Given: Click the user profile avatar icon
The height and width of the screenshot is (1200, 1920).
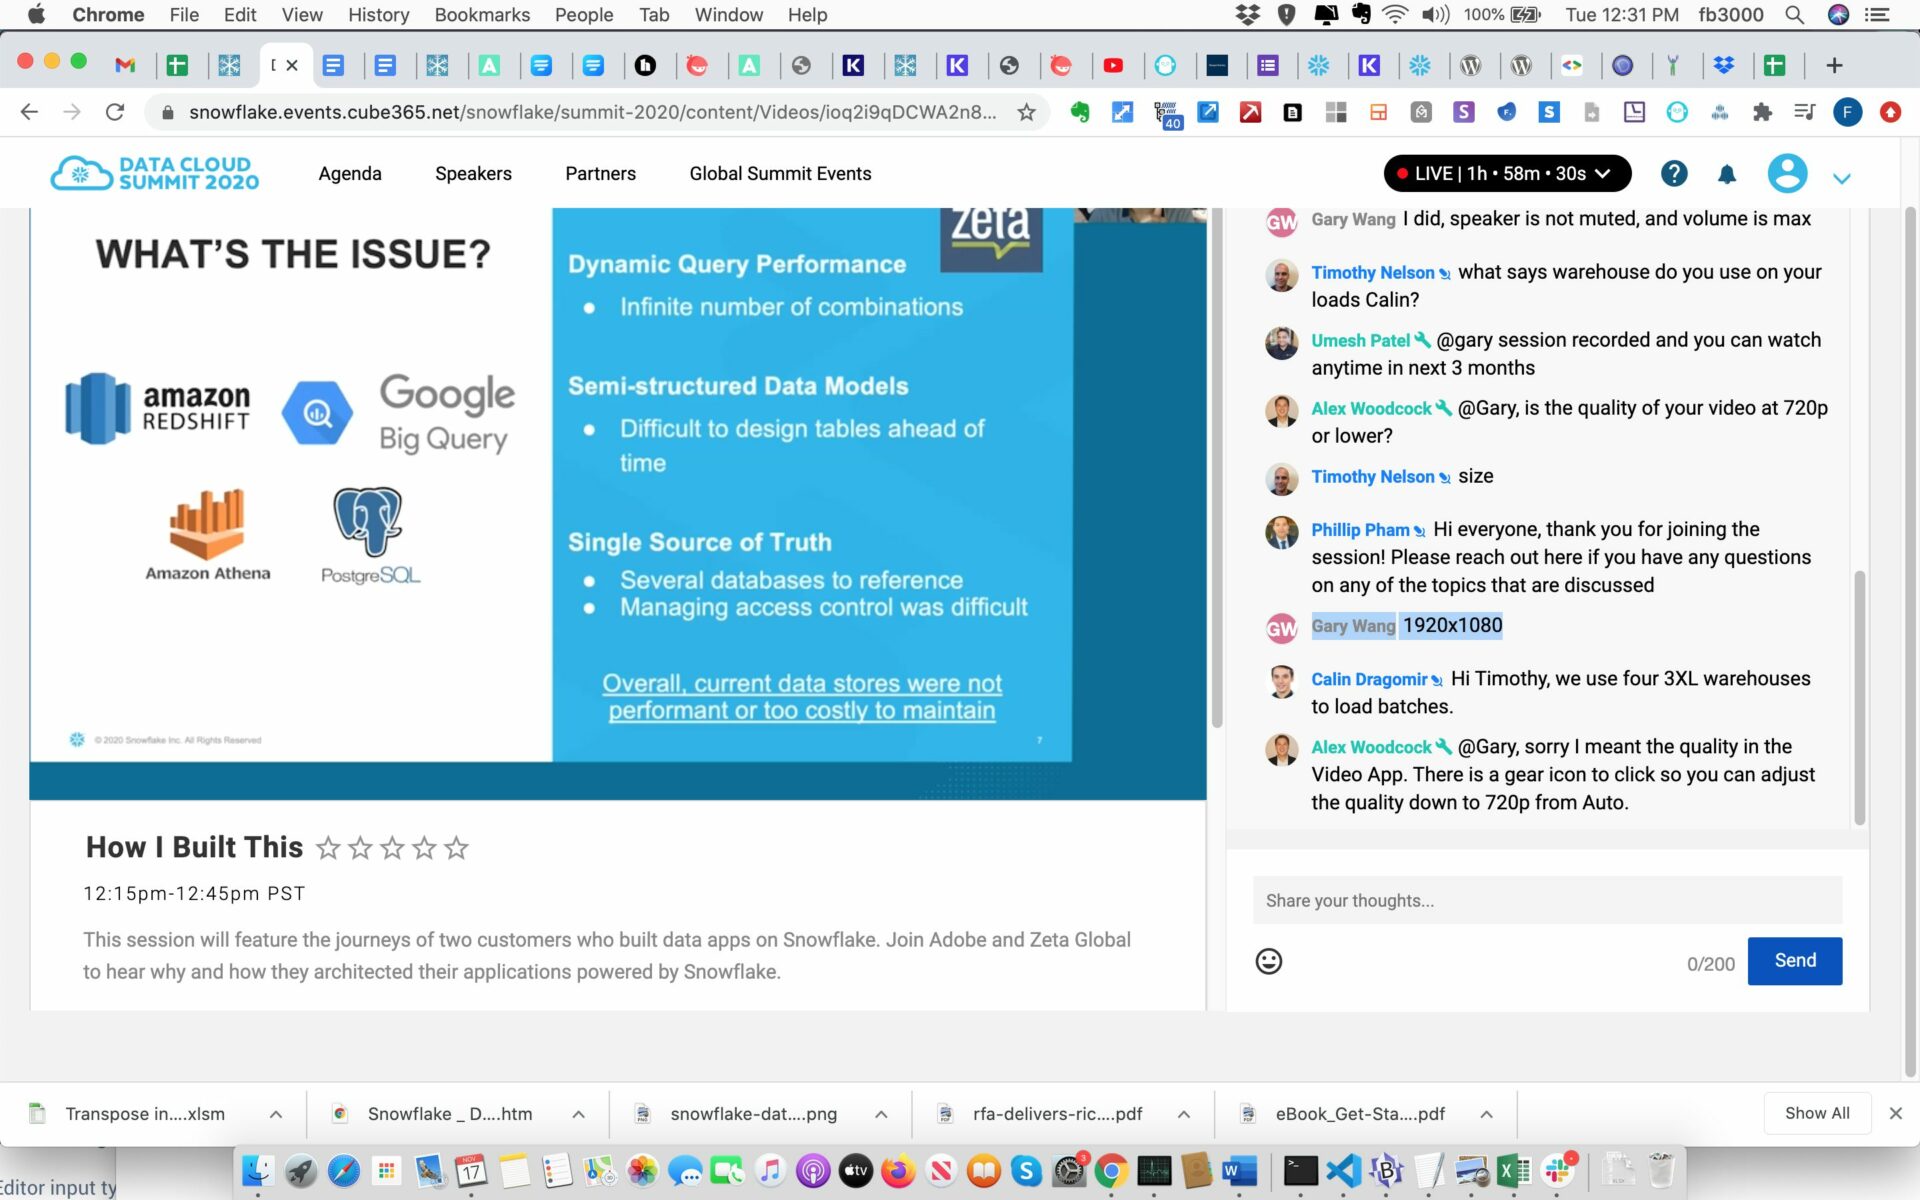Looking at the screenshot, I should pos(1786,174).
